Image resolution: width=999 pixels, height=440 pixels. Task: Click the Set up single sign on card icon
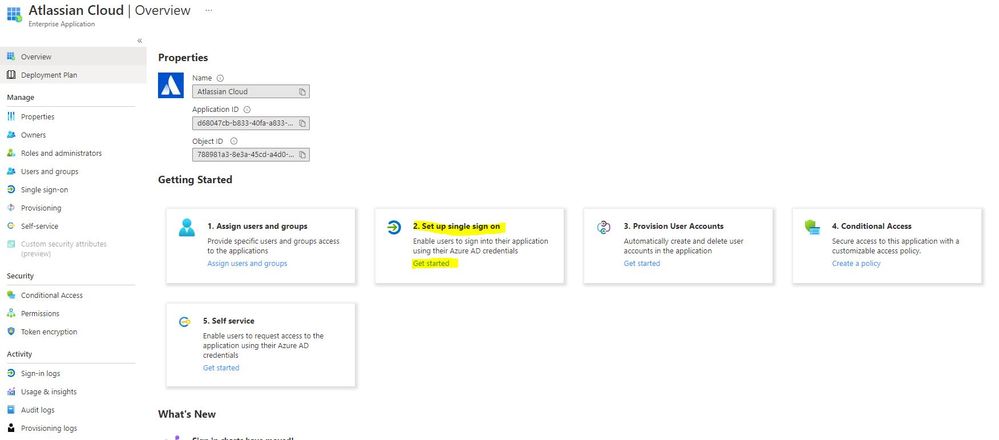coord(394,227)
